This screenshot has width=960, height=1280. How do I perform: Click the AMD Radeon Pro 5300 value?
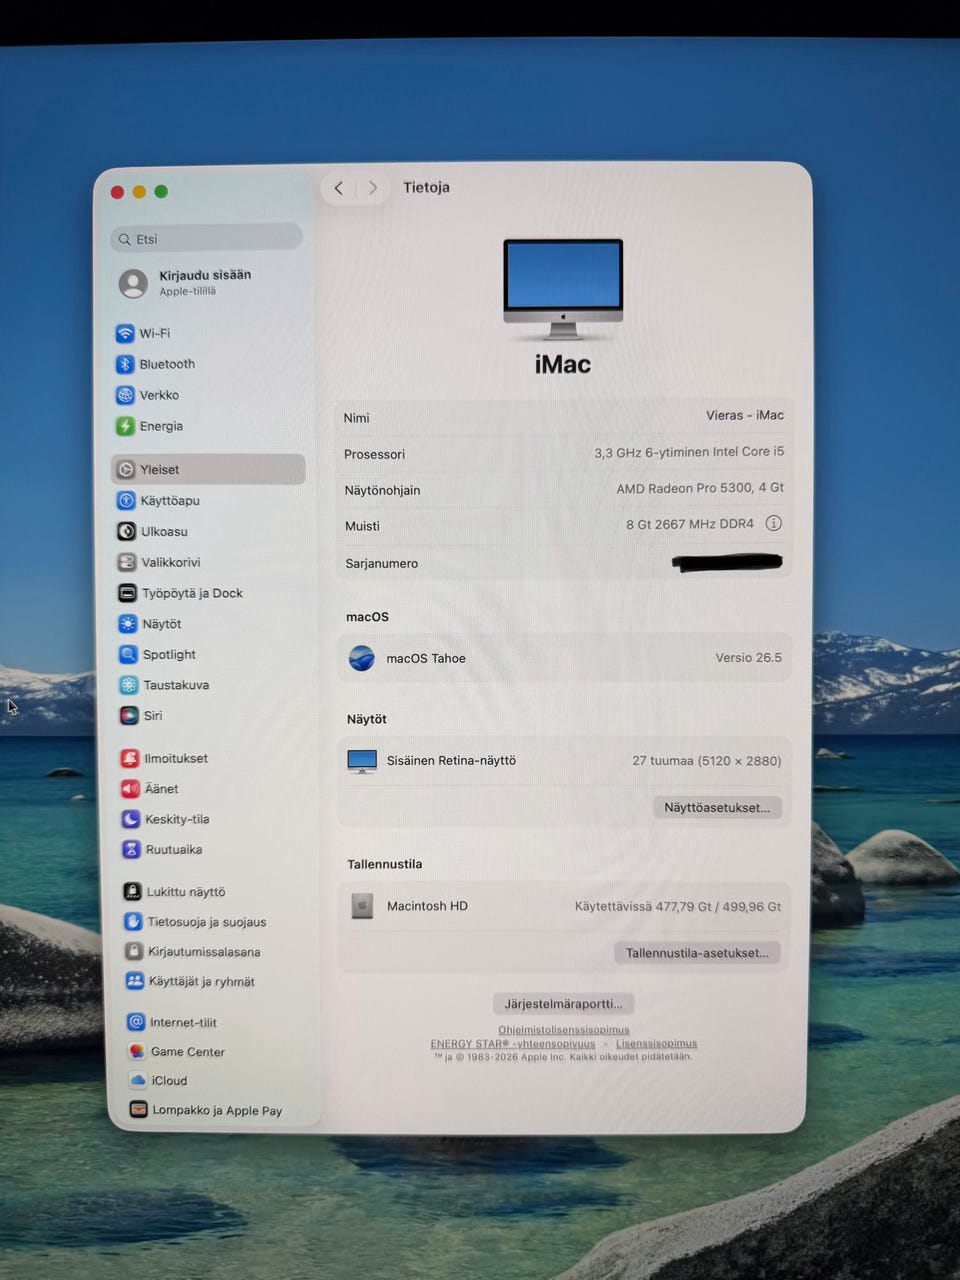coord(700,488)
